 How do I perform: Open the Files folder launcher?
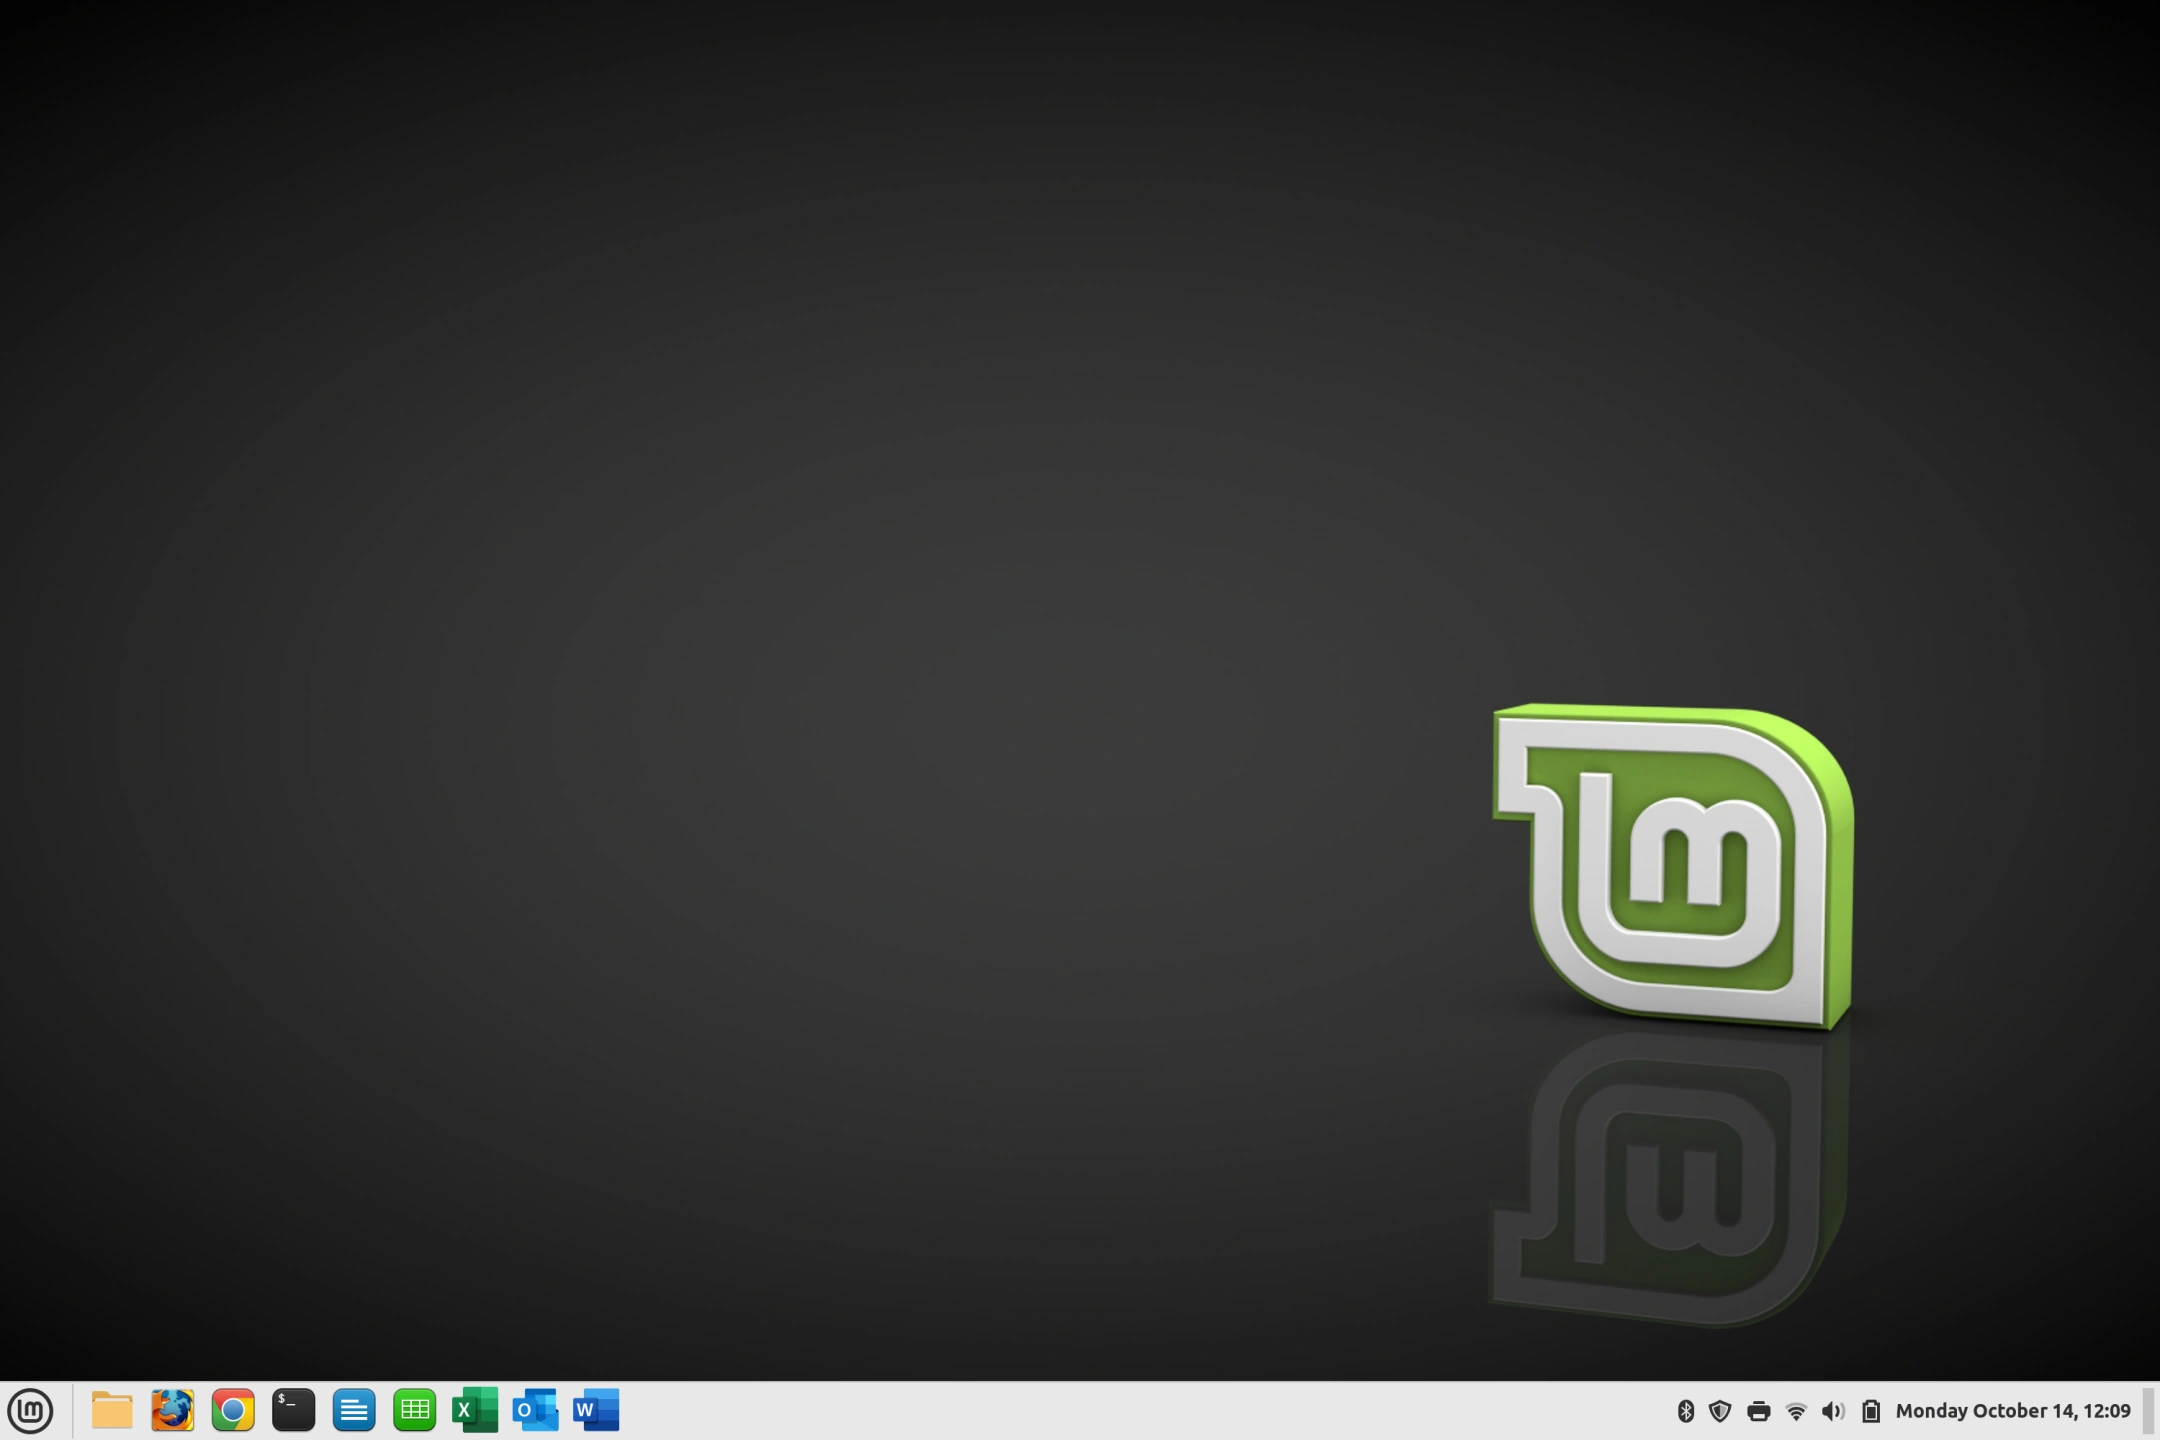(x=112, y=1411)
